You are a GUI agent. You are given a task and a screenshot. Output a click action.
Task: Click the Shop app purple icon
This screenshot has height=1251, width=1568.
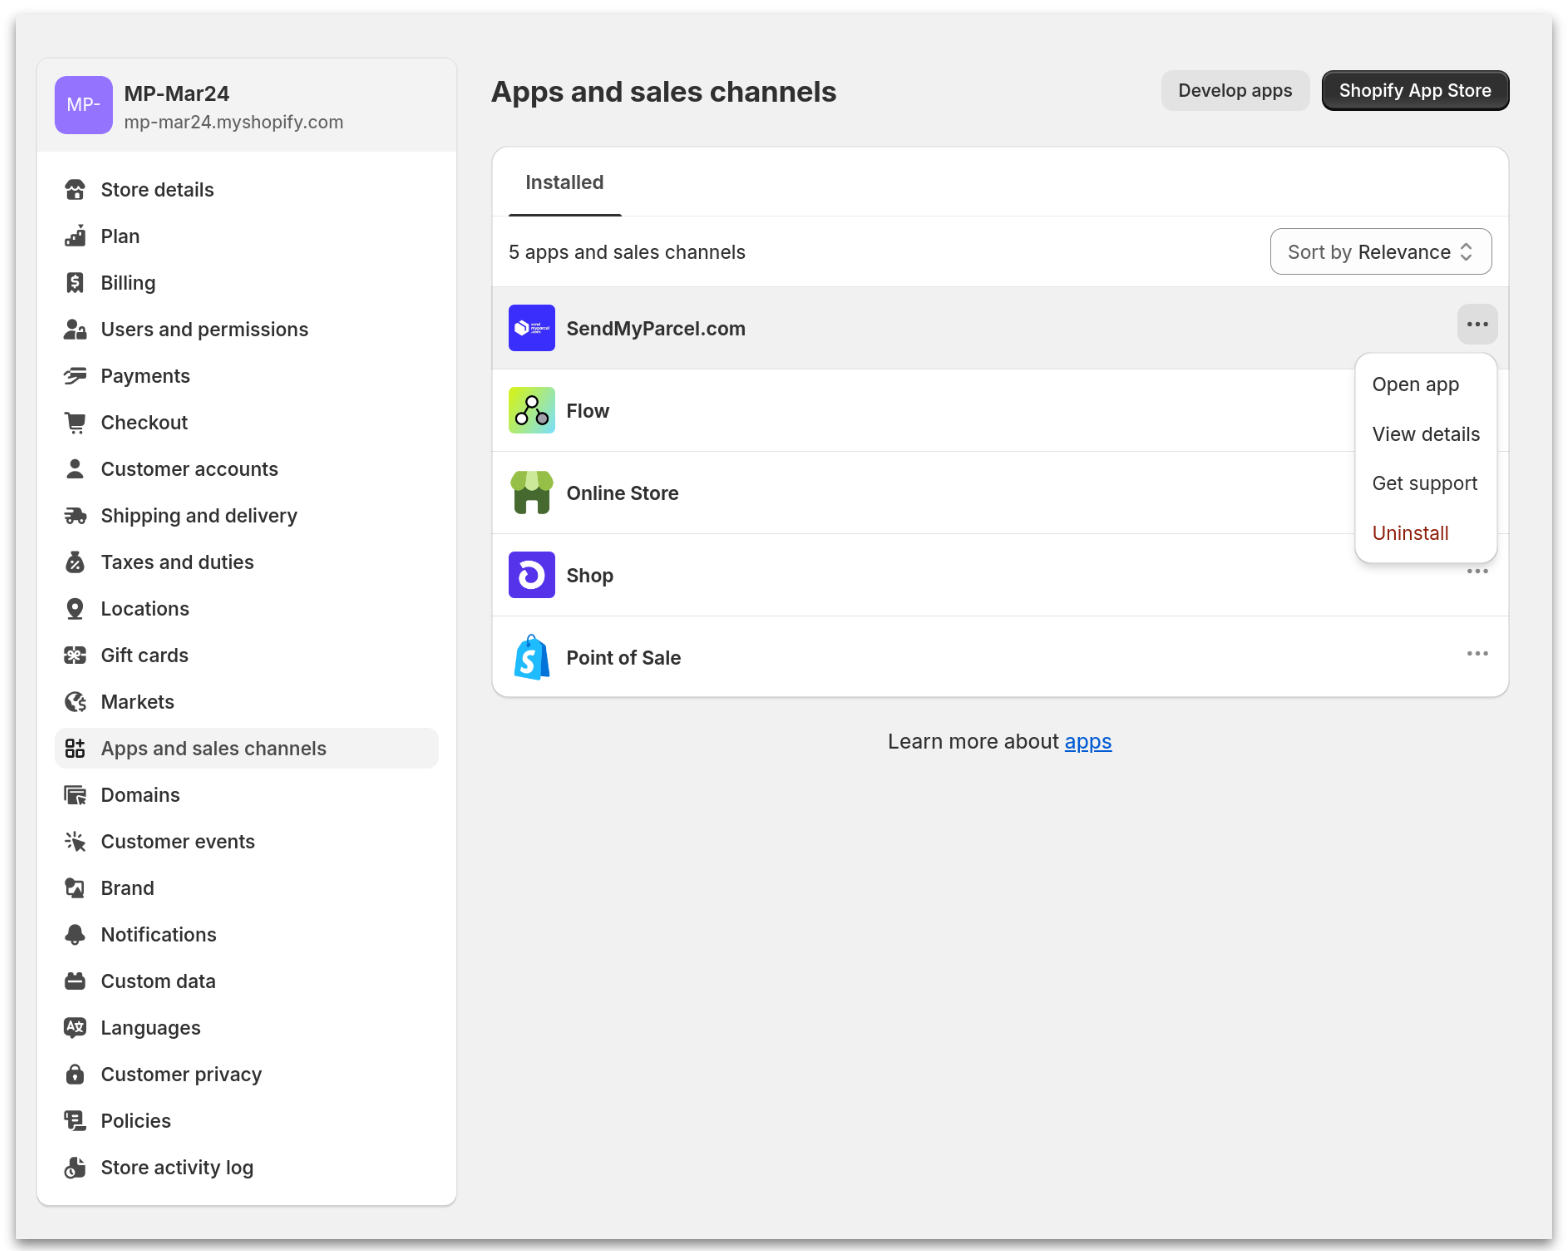[x=531, y=575]
